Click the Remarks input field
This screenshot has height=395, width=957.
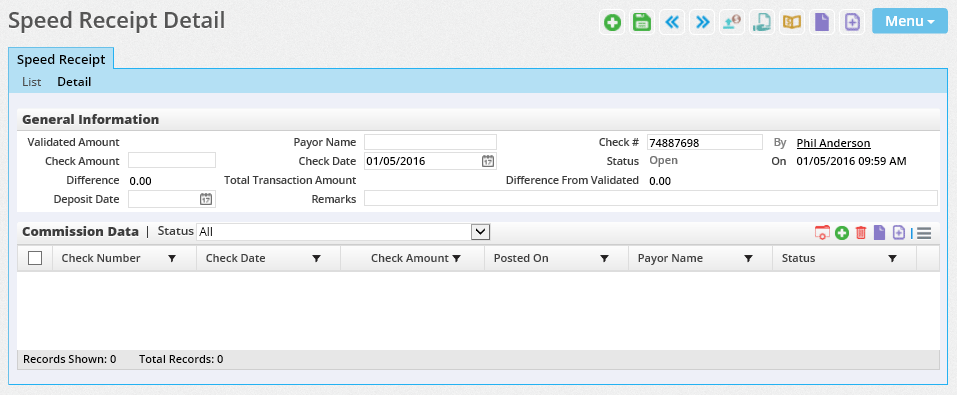point(651,198)
